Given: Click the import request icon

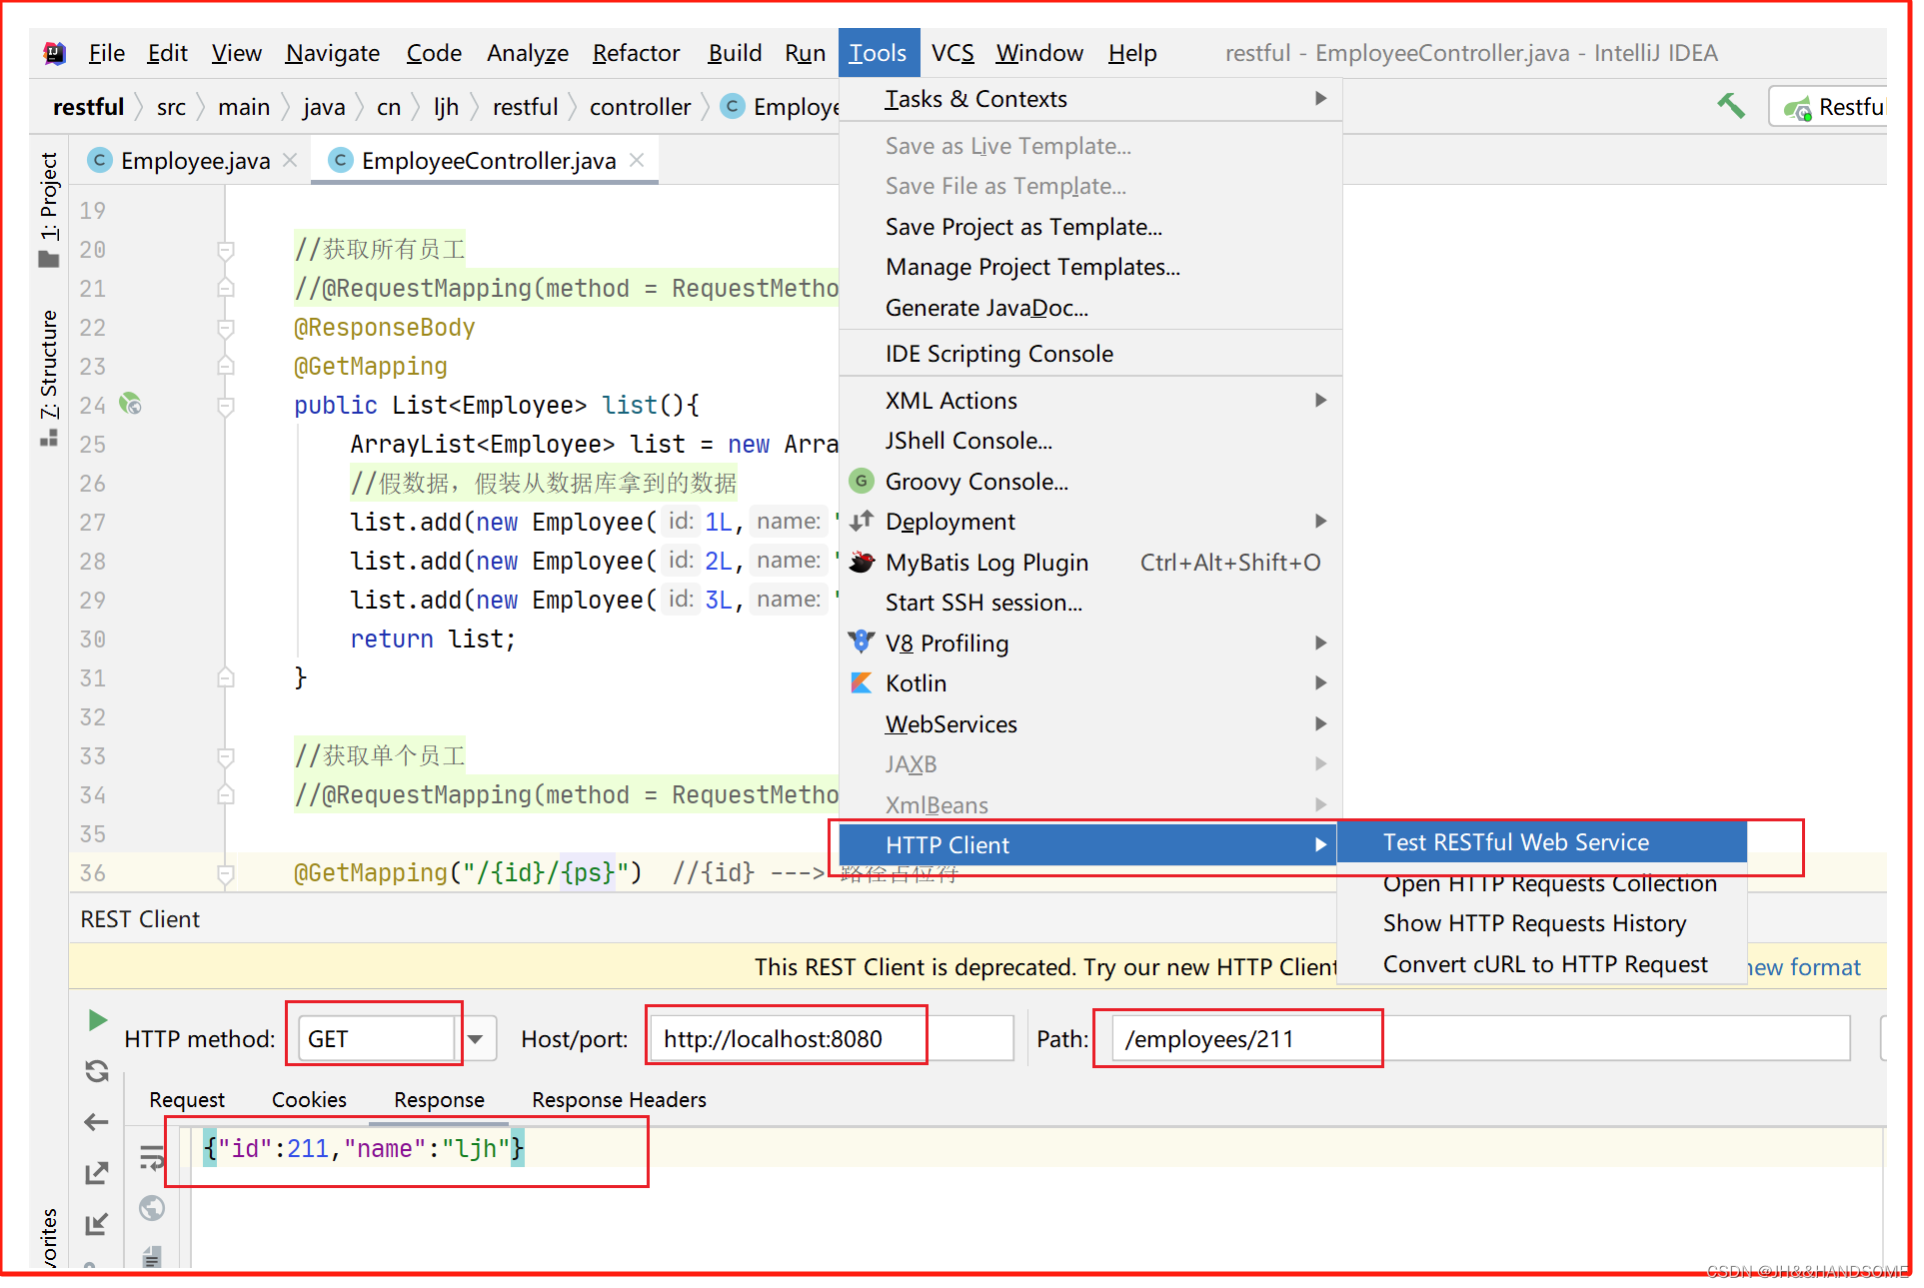Looking at the screenshot, I should (97, 1224).
